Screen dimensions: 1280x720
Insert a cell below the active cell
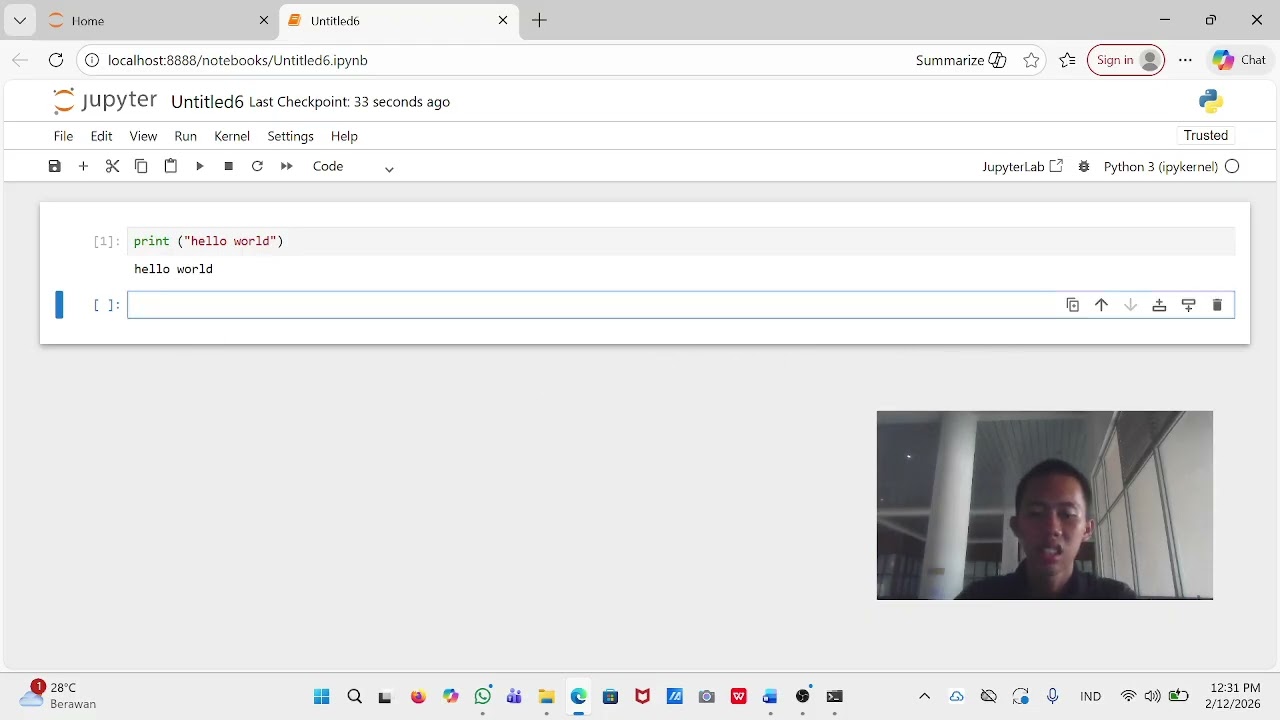click(x=1188, y=305)
